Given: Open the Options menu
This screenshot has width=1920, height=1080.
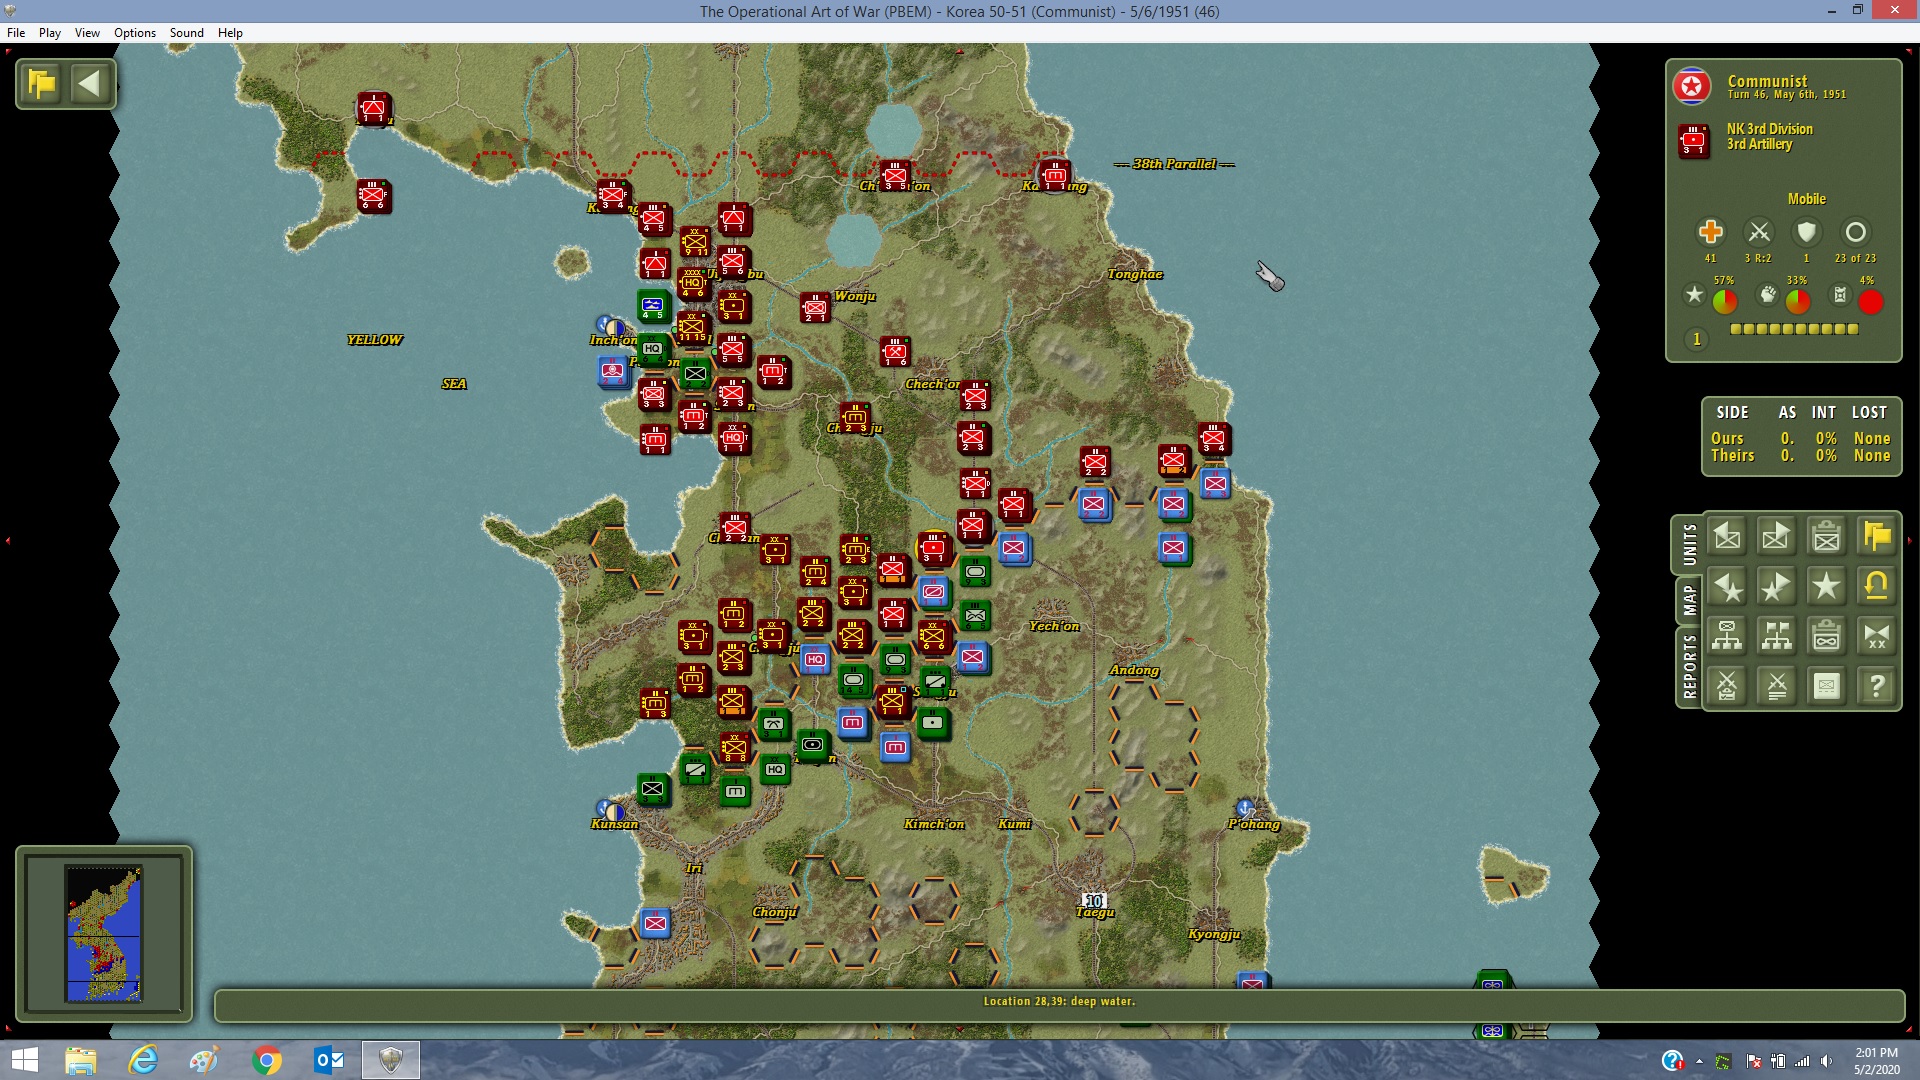Looking at the screenshot, I should pyautogui.click(x=135, y=32).
